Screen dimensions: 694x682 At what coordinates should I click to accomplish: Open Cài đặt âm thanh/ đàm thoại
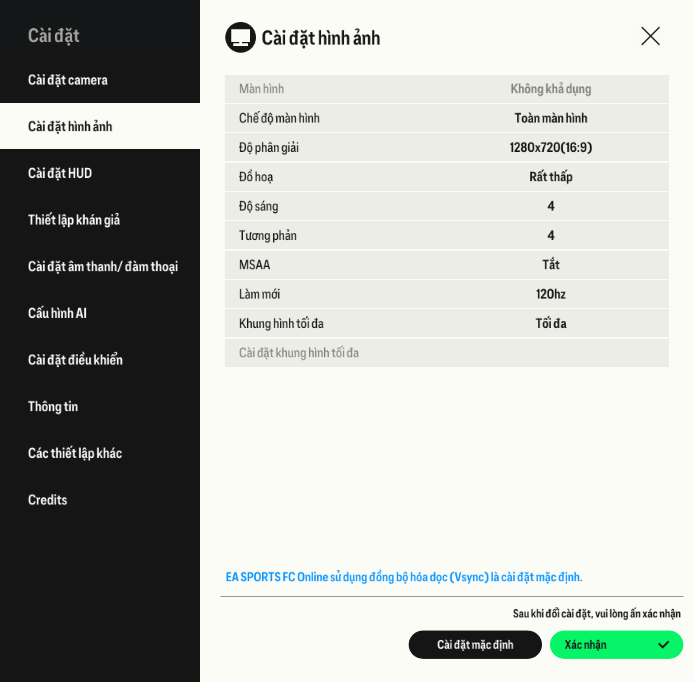coord(103,267)
